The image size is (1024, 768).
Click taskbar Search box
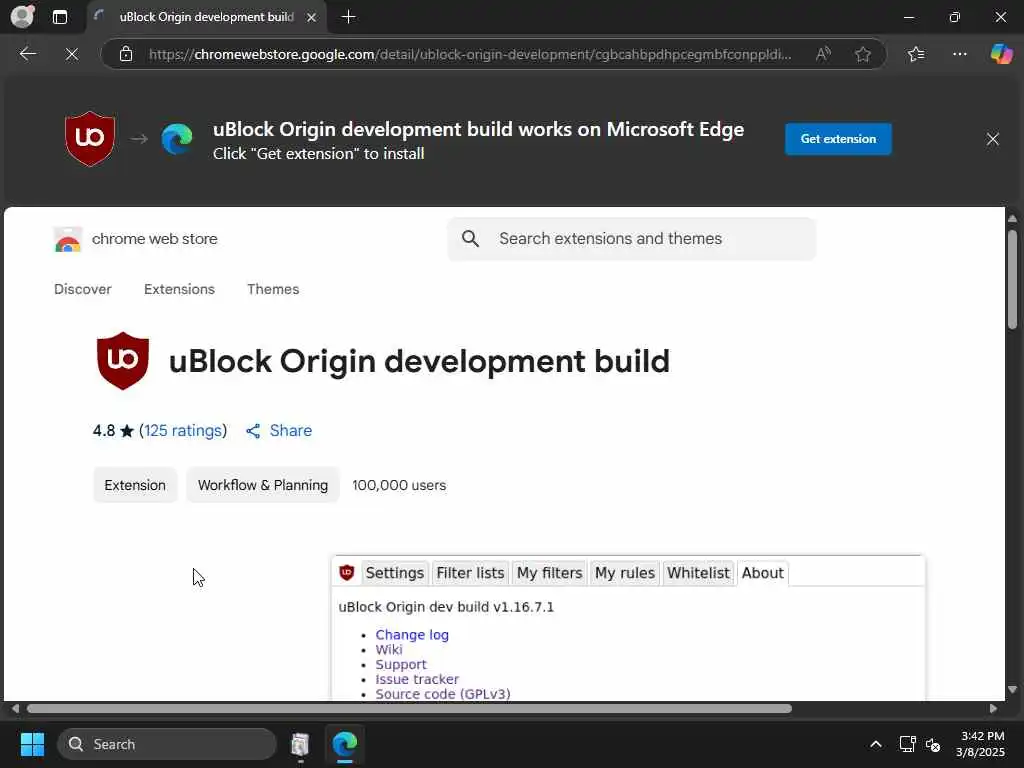[x=167, y=744]
